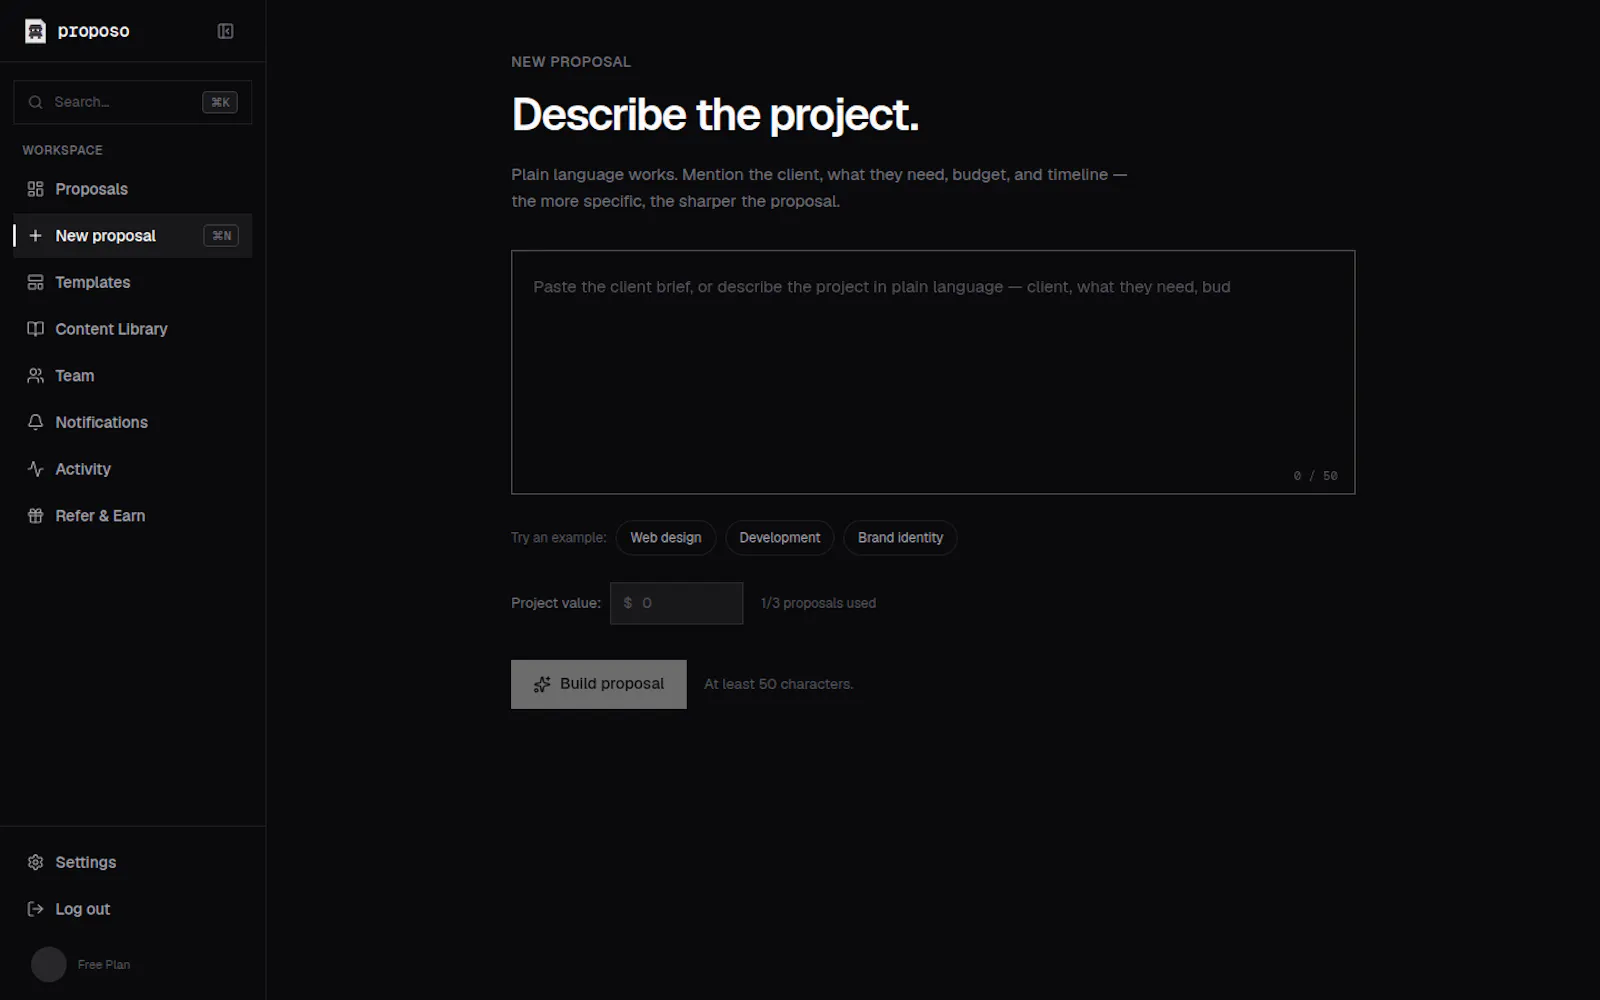Try the Development example
The image size is (1600, 1000).
tap(780, 538)
